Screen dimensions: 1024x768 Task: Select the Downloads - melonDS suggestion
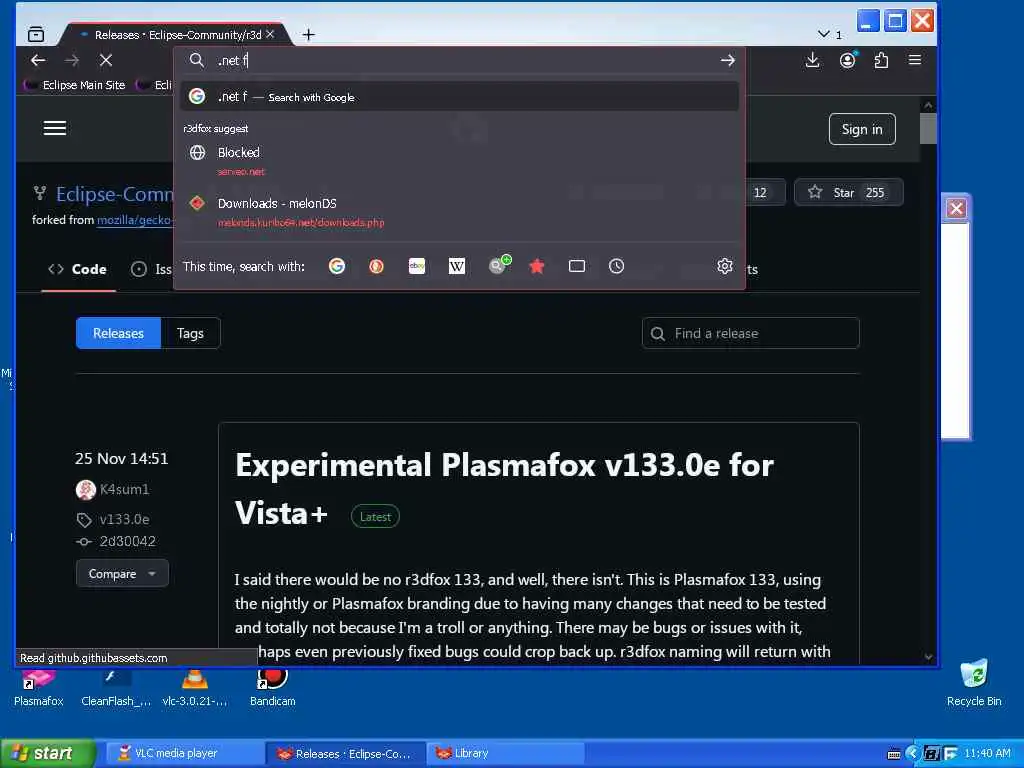tap(459, 212)
